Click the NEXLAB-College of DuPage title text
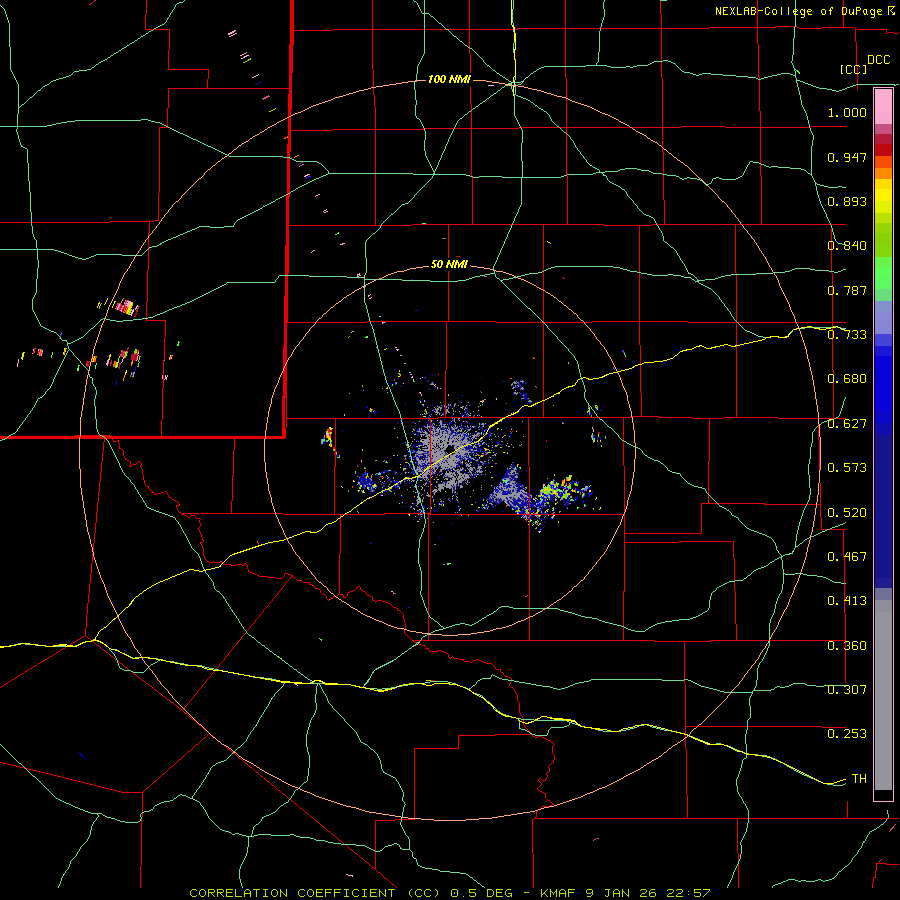 [800, 11]
